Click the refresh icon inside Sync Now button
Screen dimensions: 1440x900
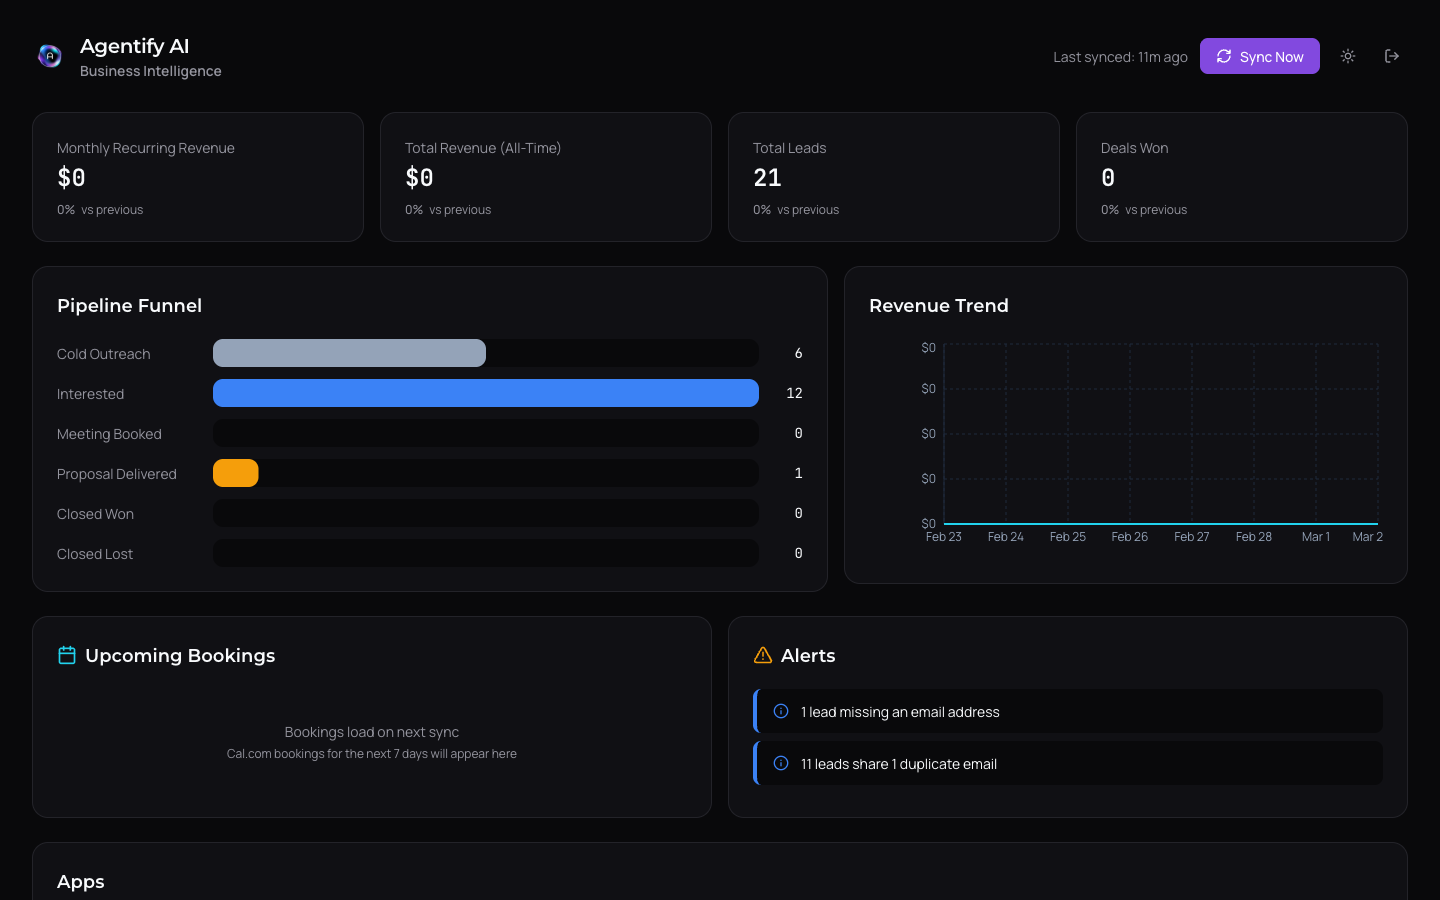point(1224,56)
